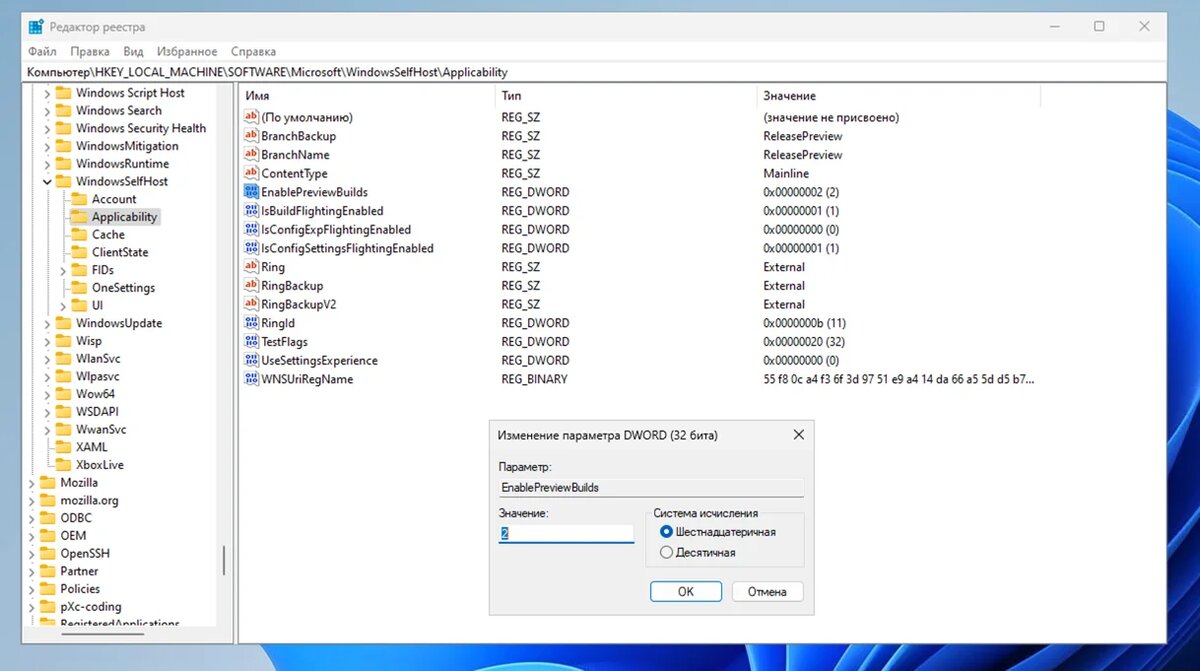Cancel the dialog with Отмена button
Screen dimensions: 1200x671
point(767,592)
